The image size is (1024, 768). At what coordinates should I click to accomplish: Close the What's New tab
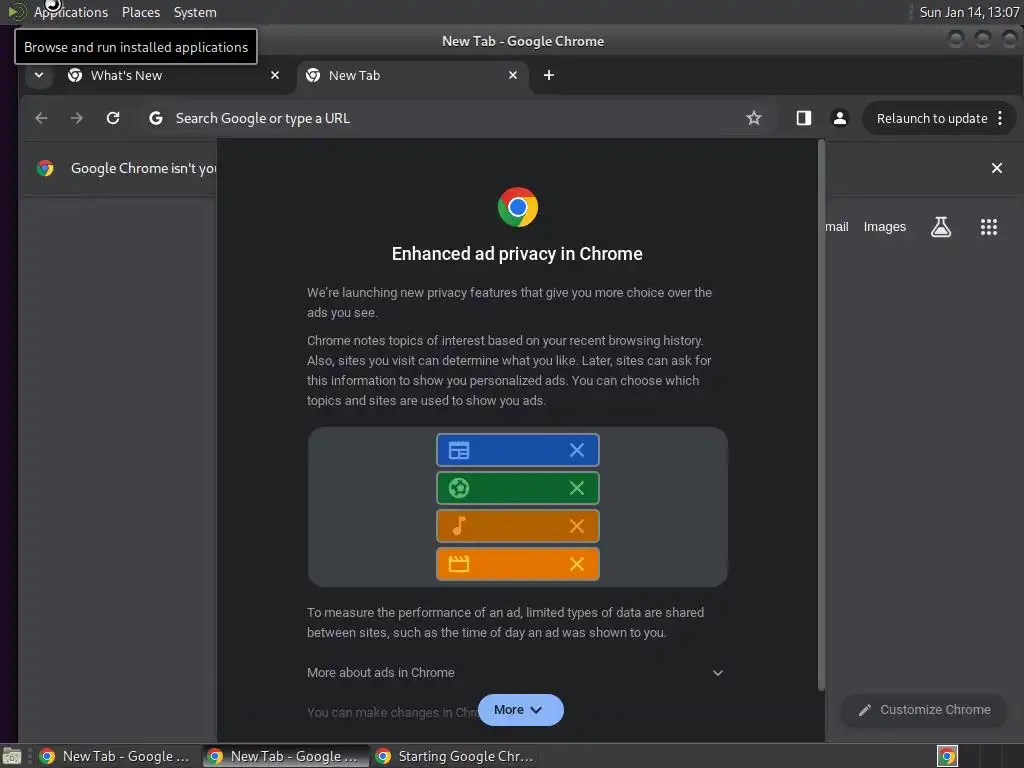(x=275, y=75)
